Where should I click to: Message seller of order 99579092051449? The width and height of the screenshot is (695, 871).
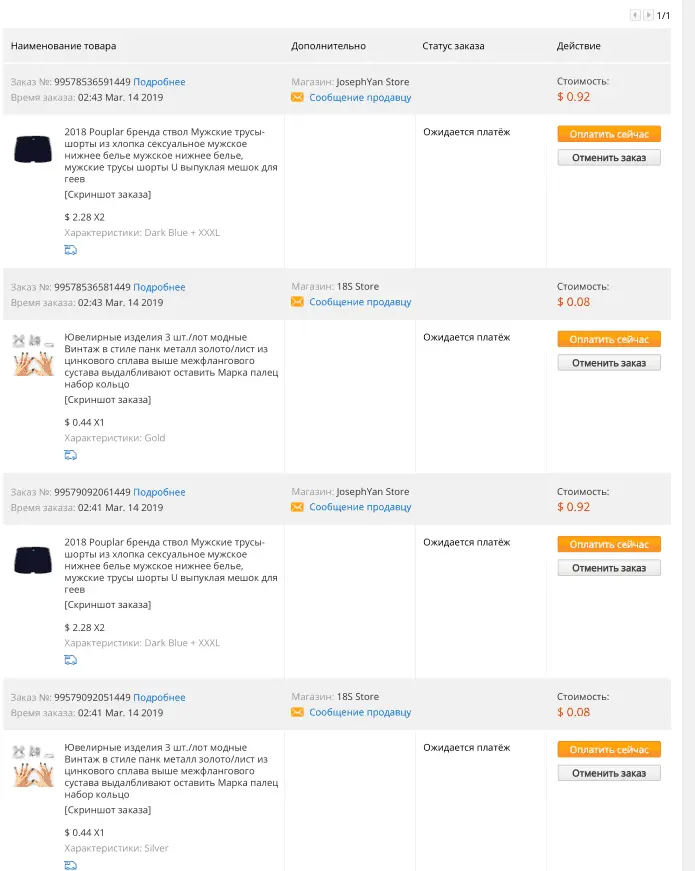[360, 712]
